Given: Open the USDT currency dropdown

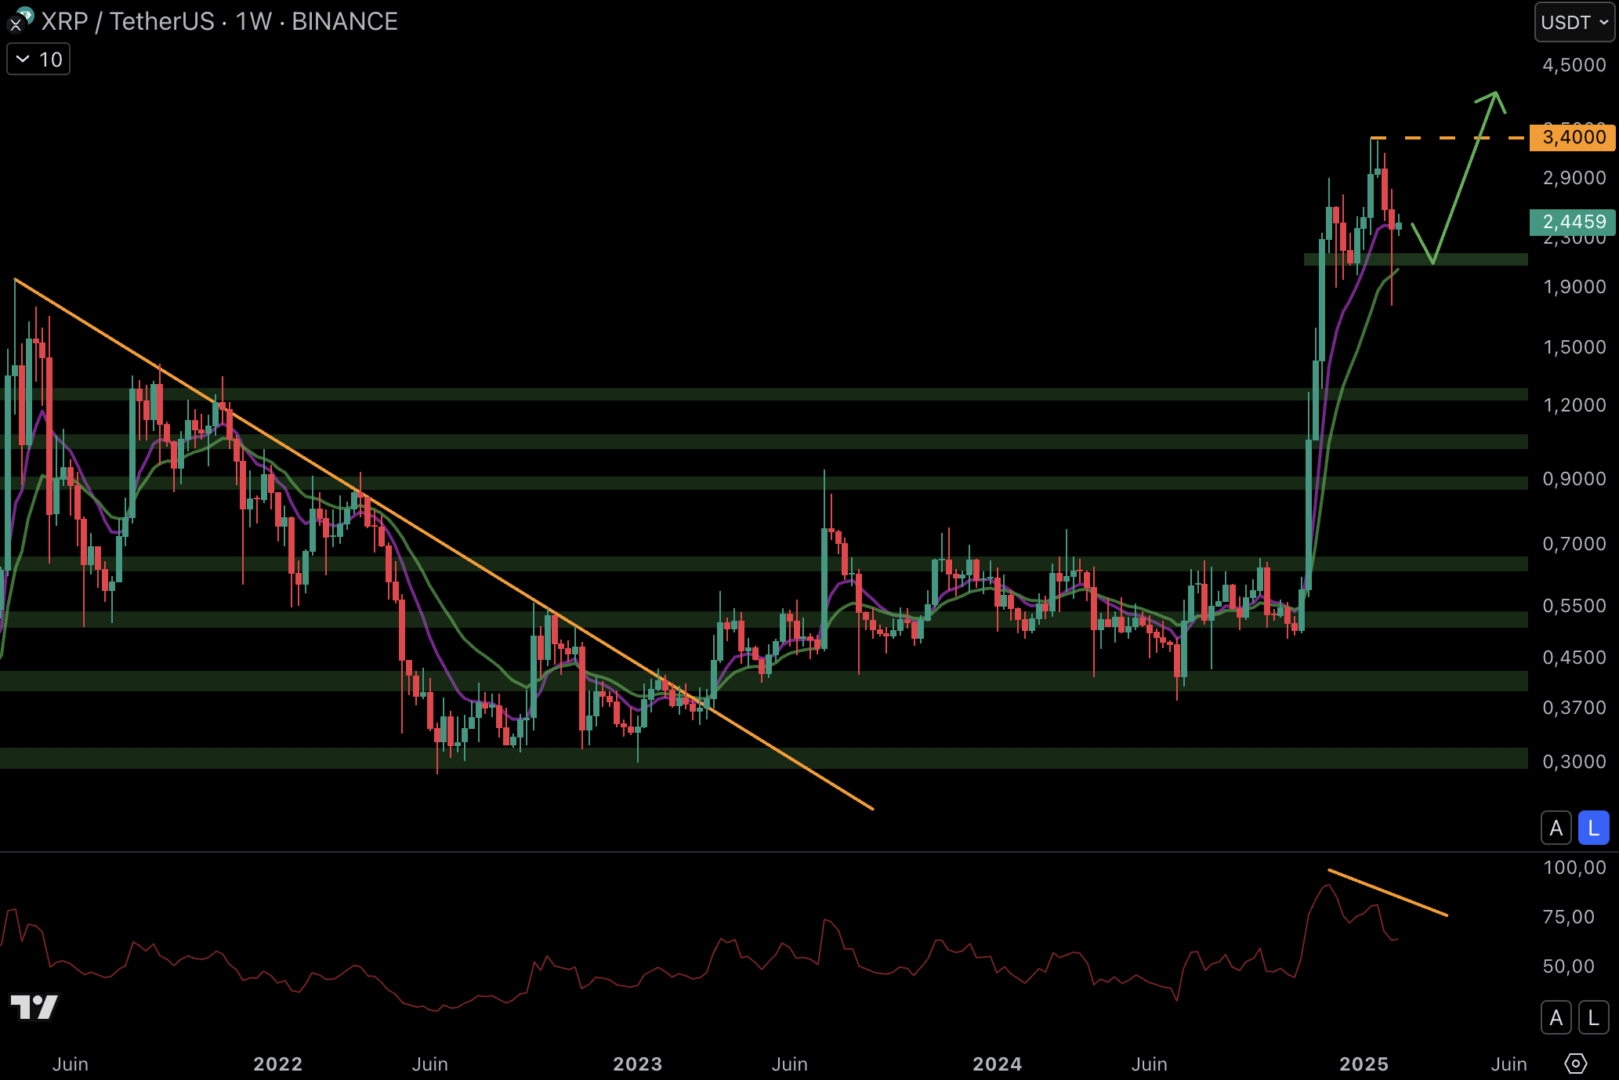Looking at the screenshot, I should [1574, 22].
